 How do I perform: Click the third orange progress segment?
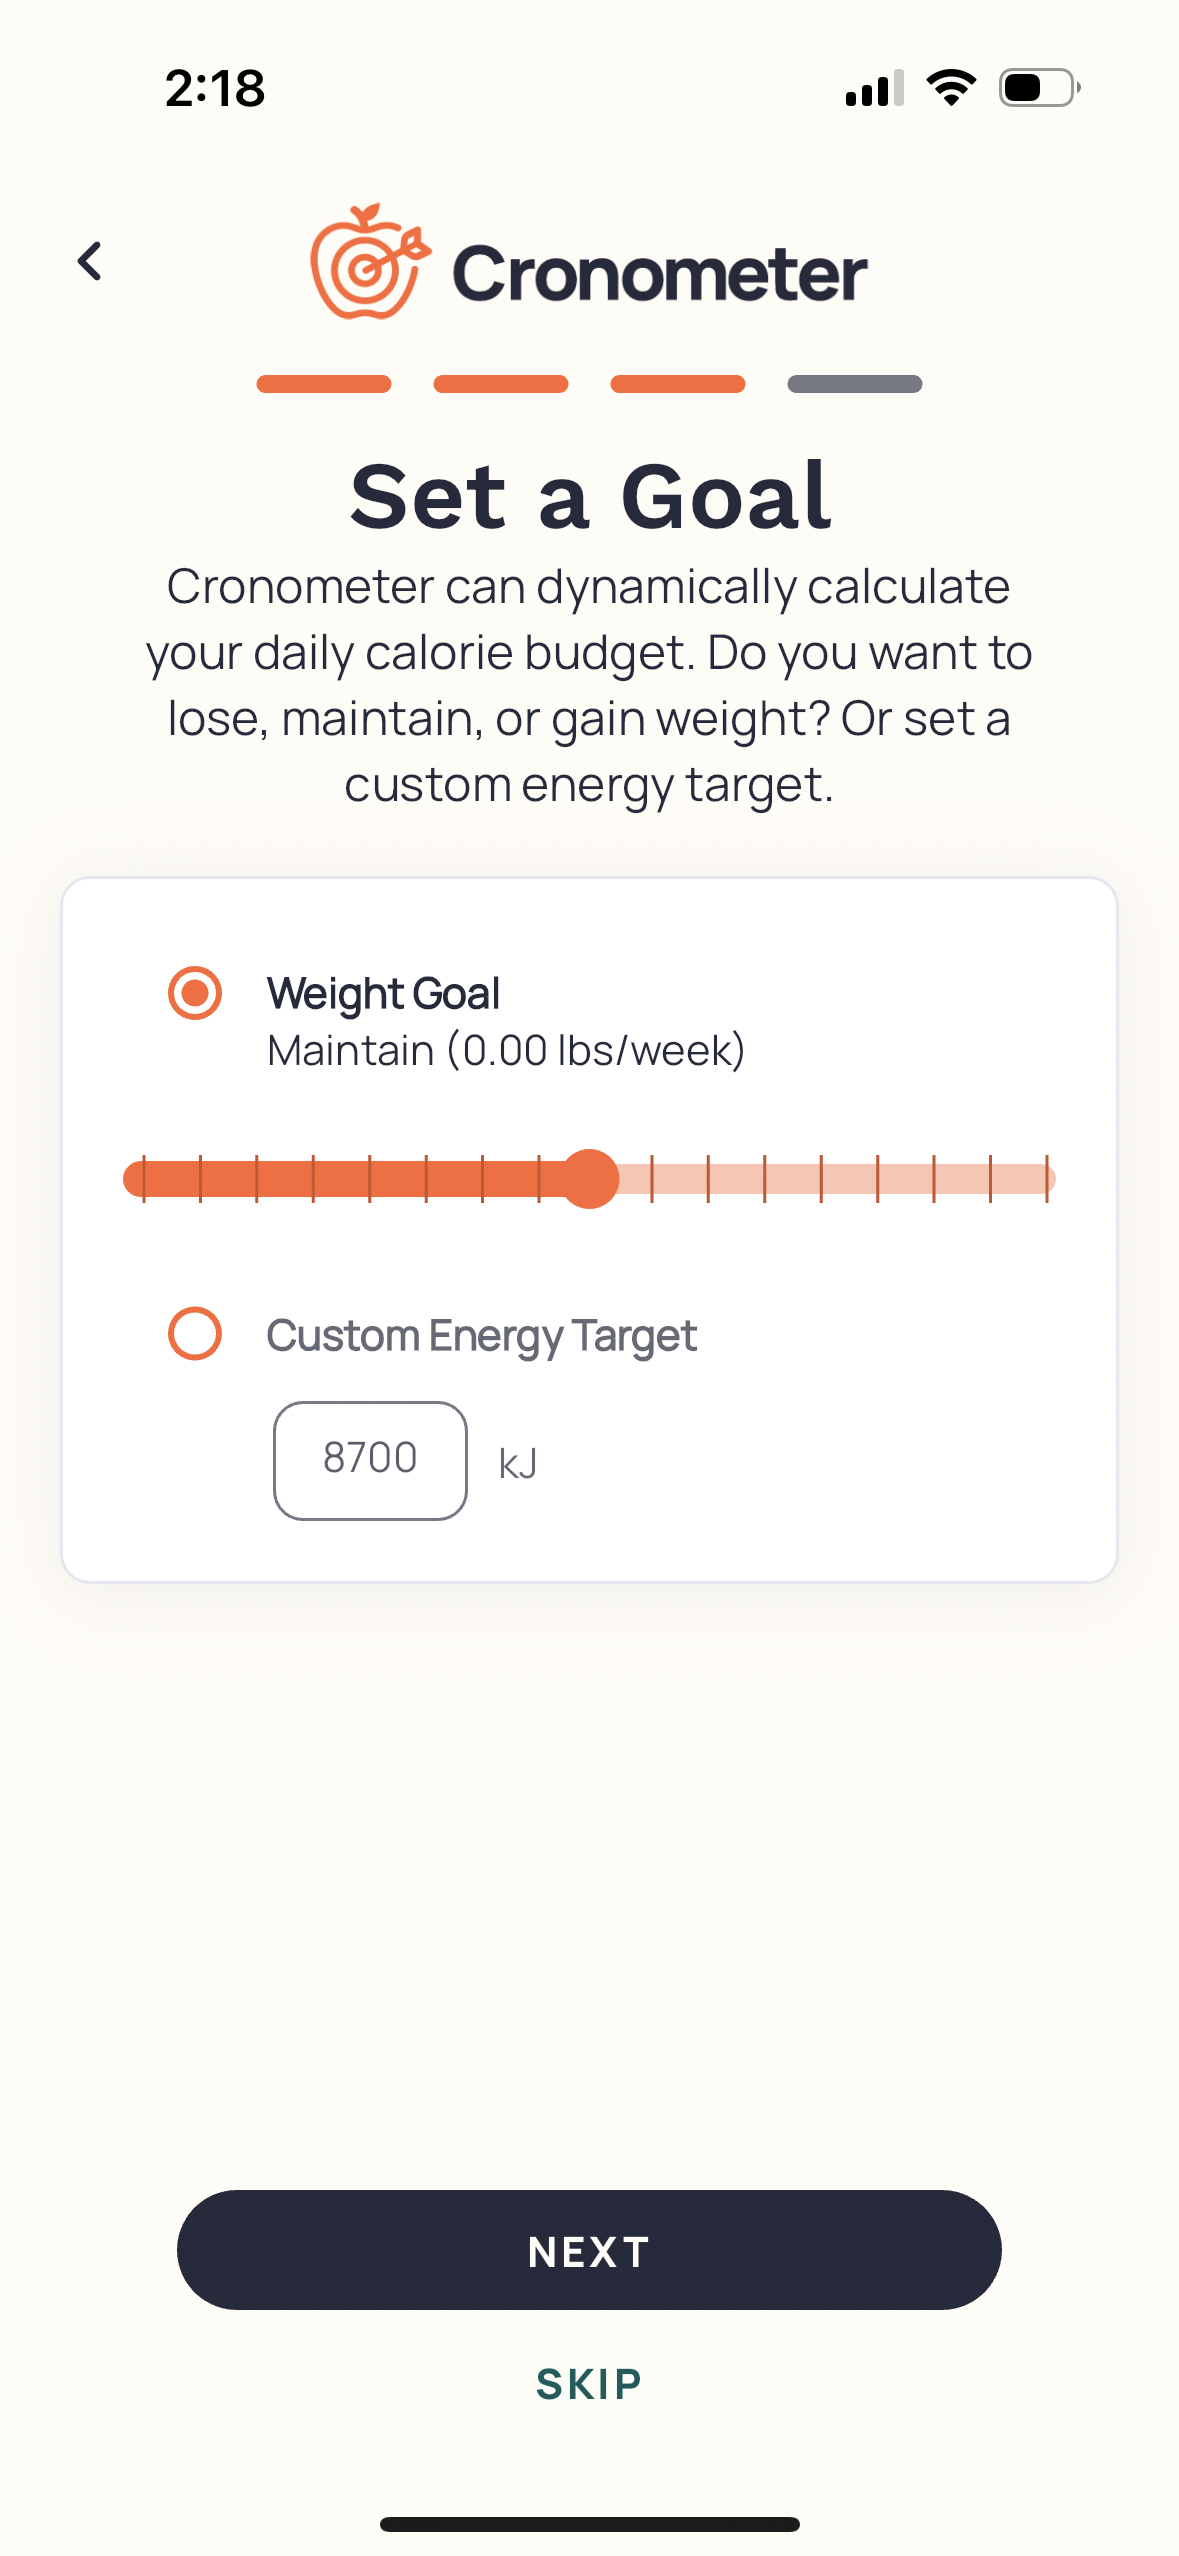click(677, 383)
